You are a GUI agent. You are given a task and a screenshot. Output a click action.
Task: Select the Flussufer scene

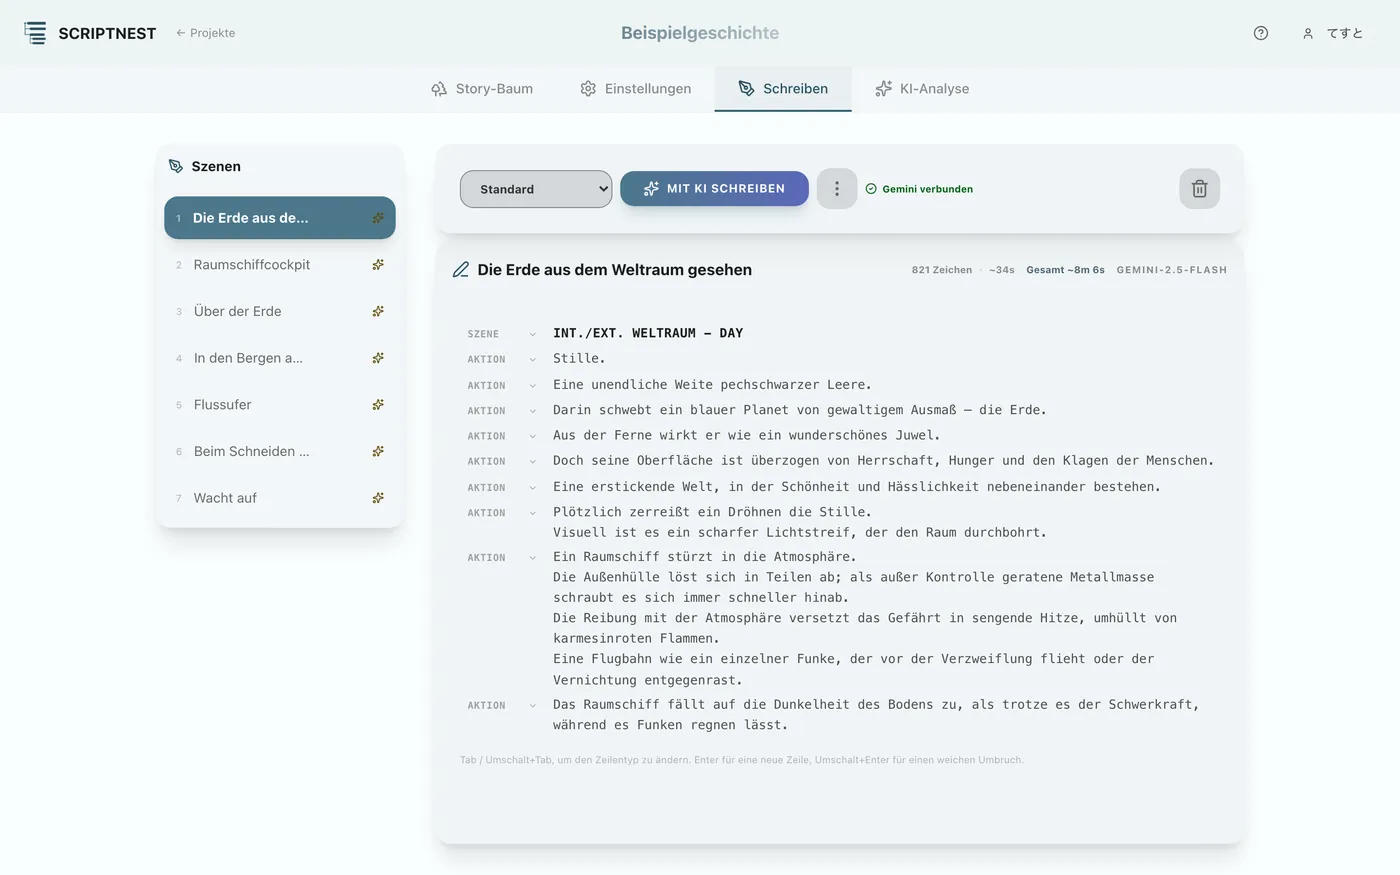(x=280, y=405)
